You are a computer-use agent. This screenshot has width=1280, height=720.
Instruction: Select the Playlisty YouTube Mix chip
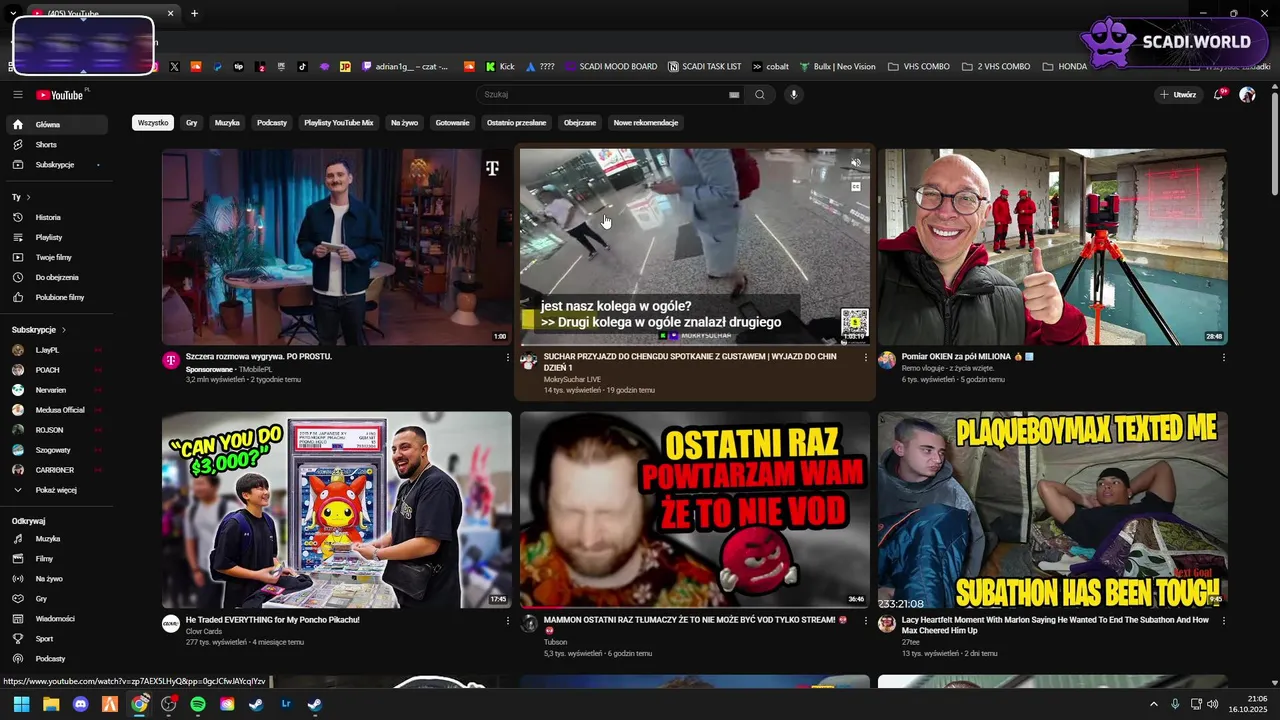[x=339, y=123]
